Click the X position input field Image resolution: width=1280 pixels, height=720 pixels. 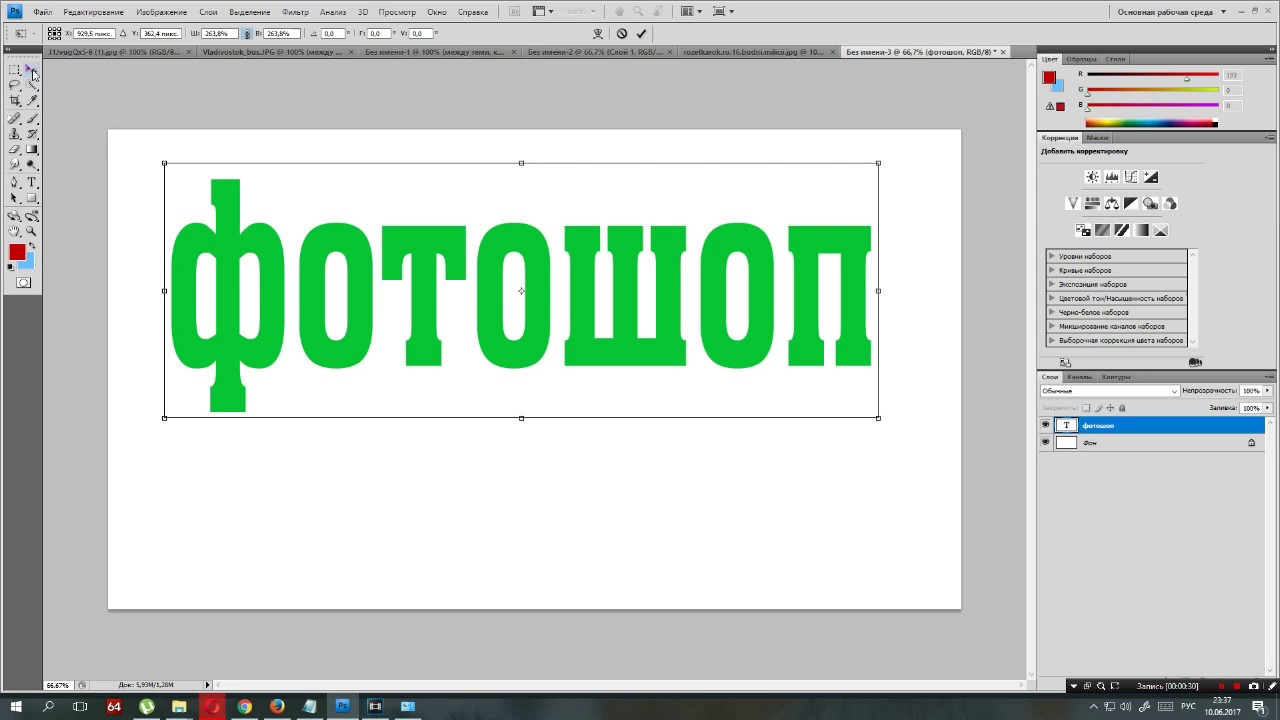click(93, 33)
